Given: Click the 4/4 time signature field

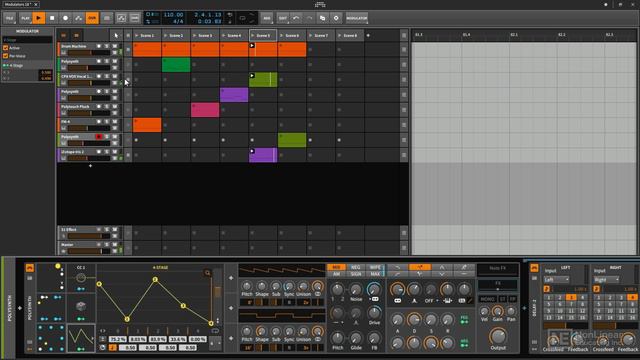Looking at the screenshot, I should point(178,21).
